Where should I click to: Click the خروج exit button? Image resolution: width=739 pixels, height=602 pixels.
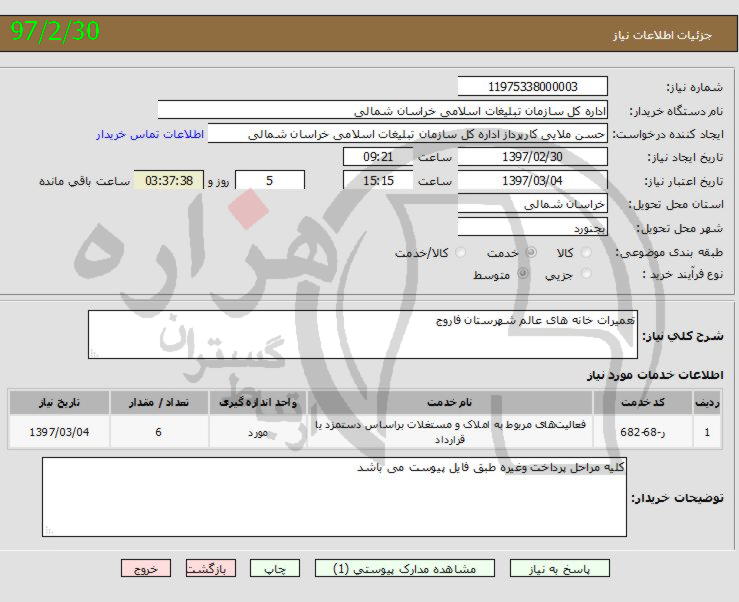pos(146,569)
